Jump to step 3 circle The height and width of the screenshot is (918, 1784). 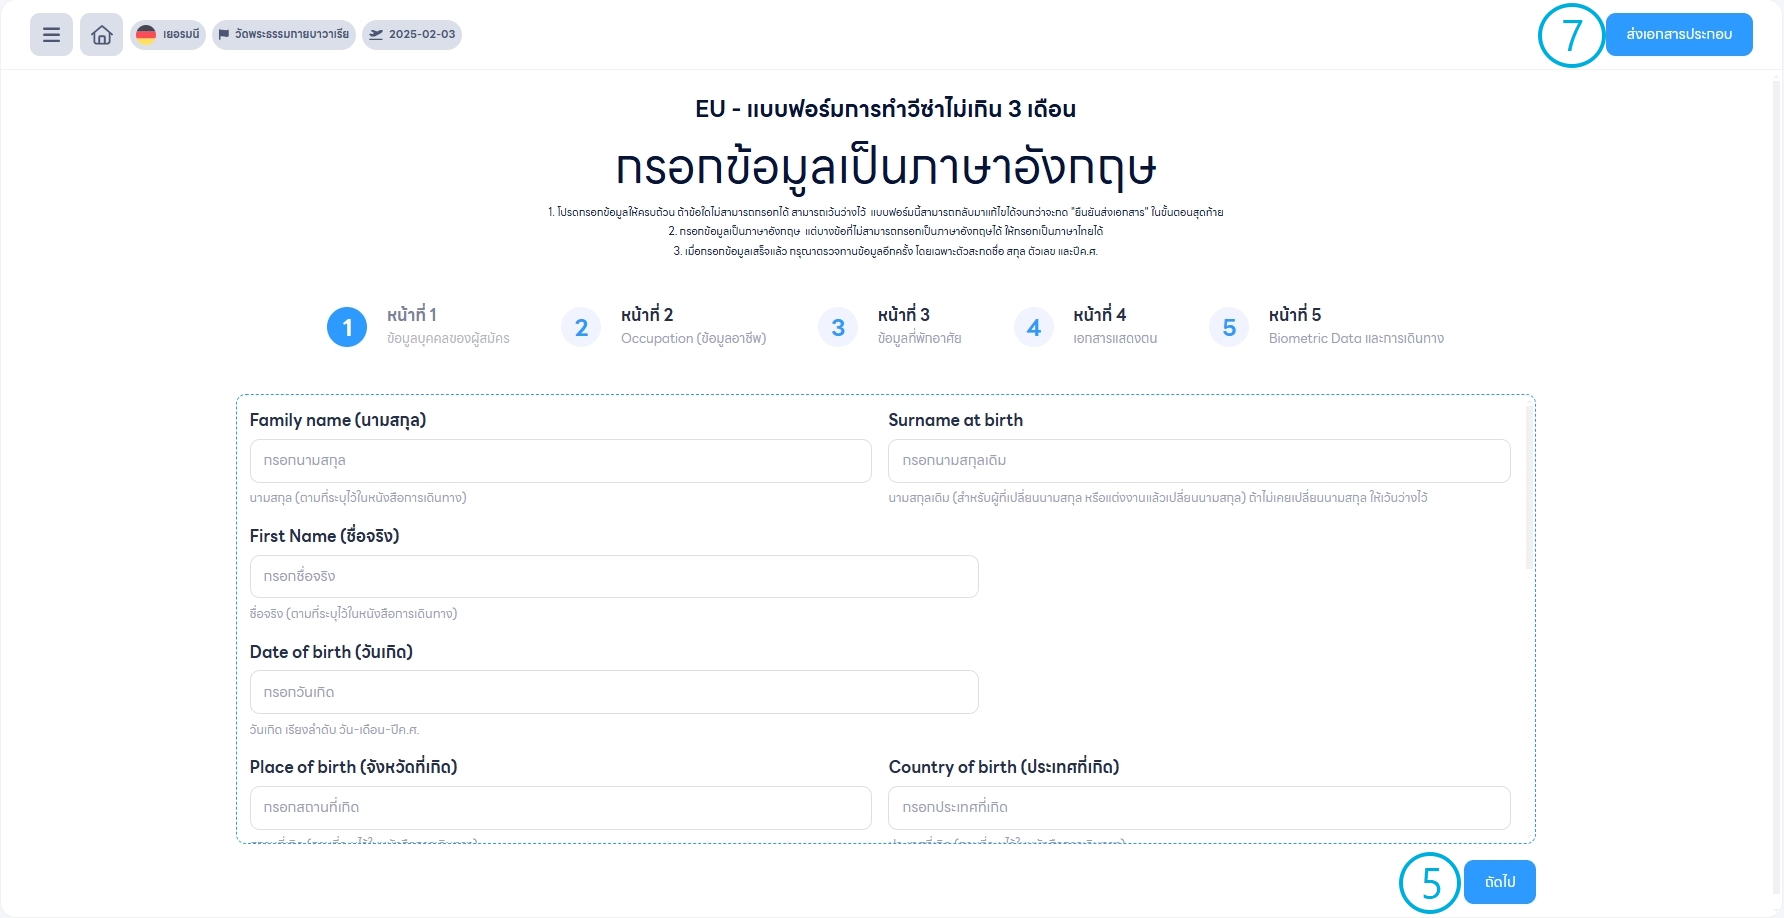pos(838,327)
